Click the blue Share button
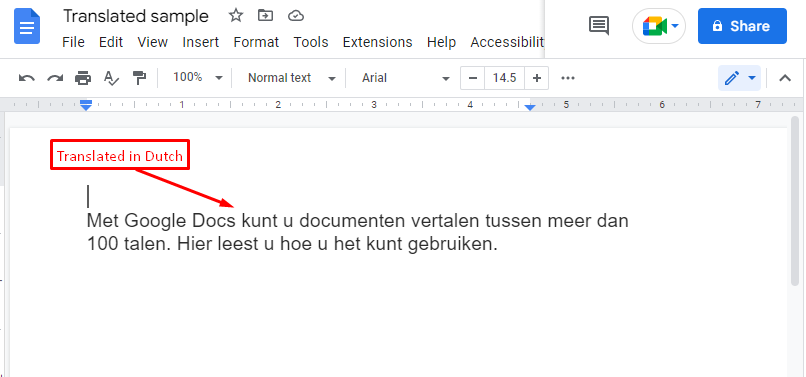 [x=742, y=26]
